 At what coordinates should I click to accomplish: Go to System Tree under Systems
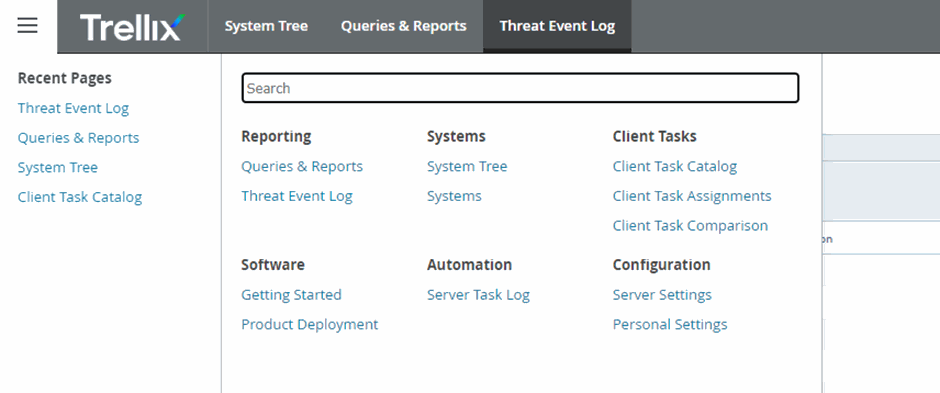point(467,166)
